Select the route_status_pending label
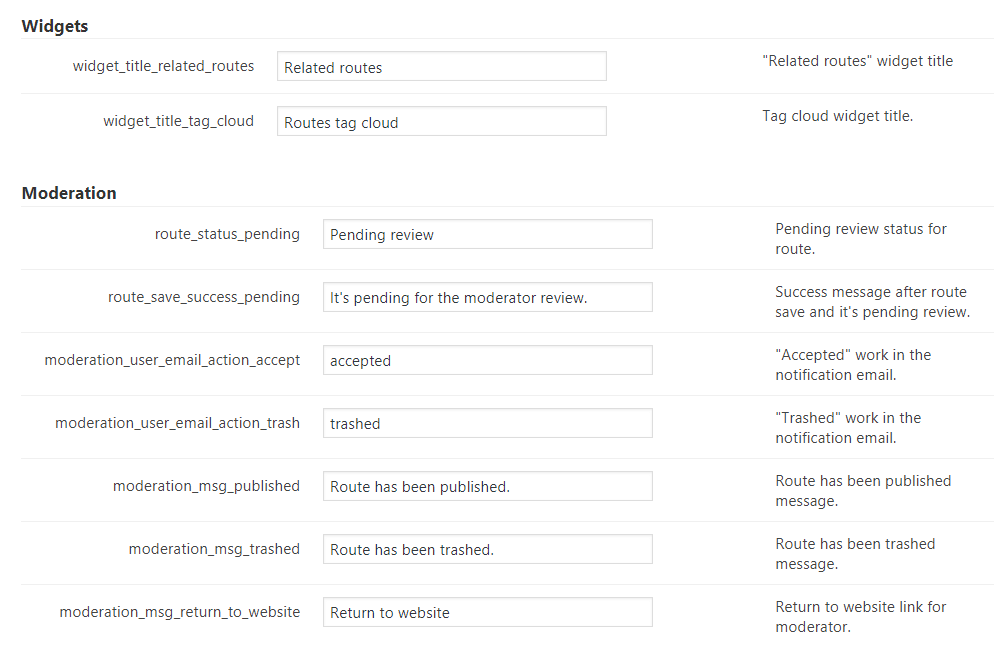Viewport: 1007px width, 658px height. pos(227,234)
